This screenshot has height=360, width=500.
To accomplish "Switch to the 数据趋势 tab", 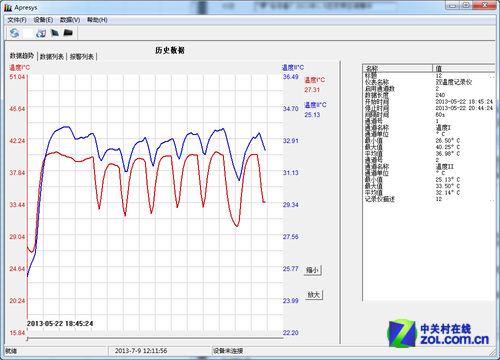I will point(22,56).
